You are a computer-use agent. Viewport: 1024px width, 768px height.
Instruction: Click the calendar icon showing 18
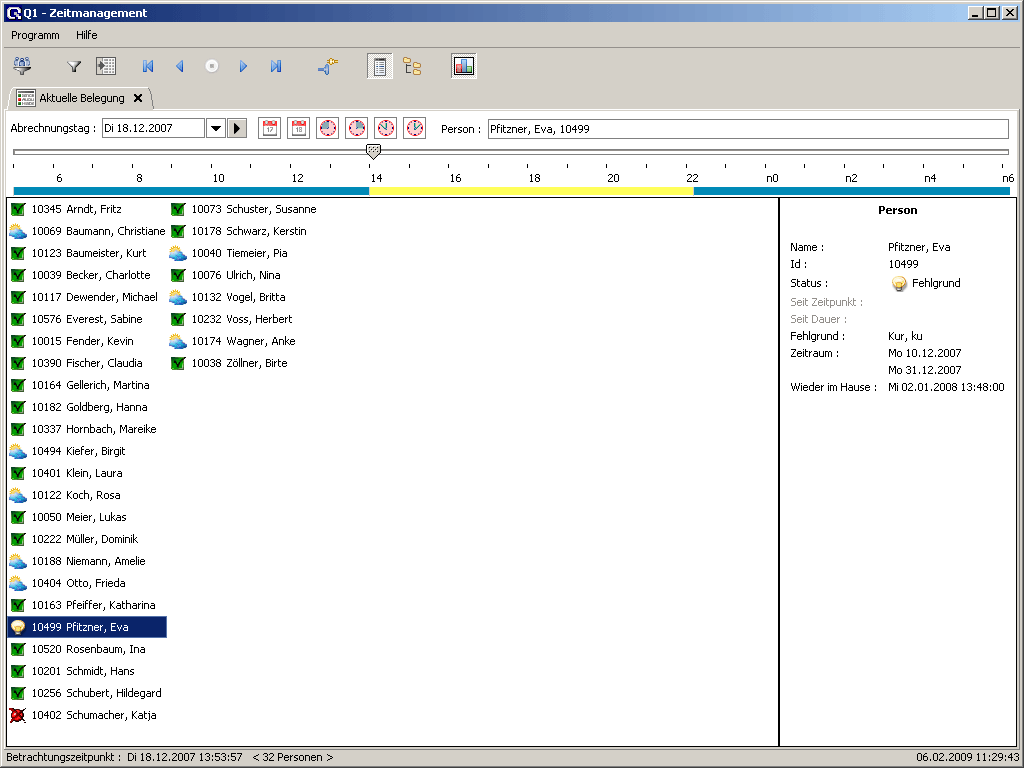tap(298, 128)
